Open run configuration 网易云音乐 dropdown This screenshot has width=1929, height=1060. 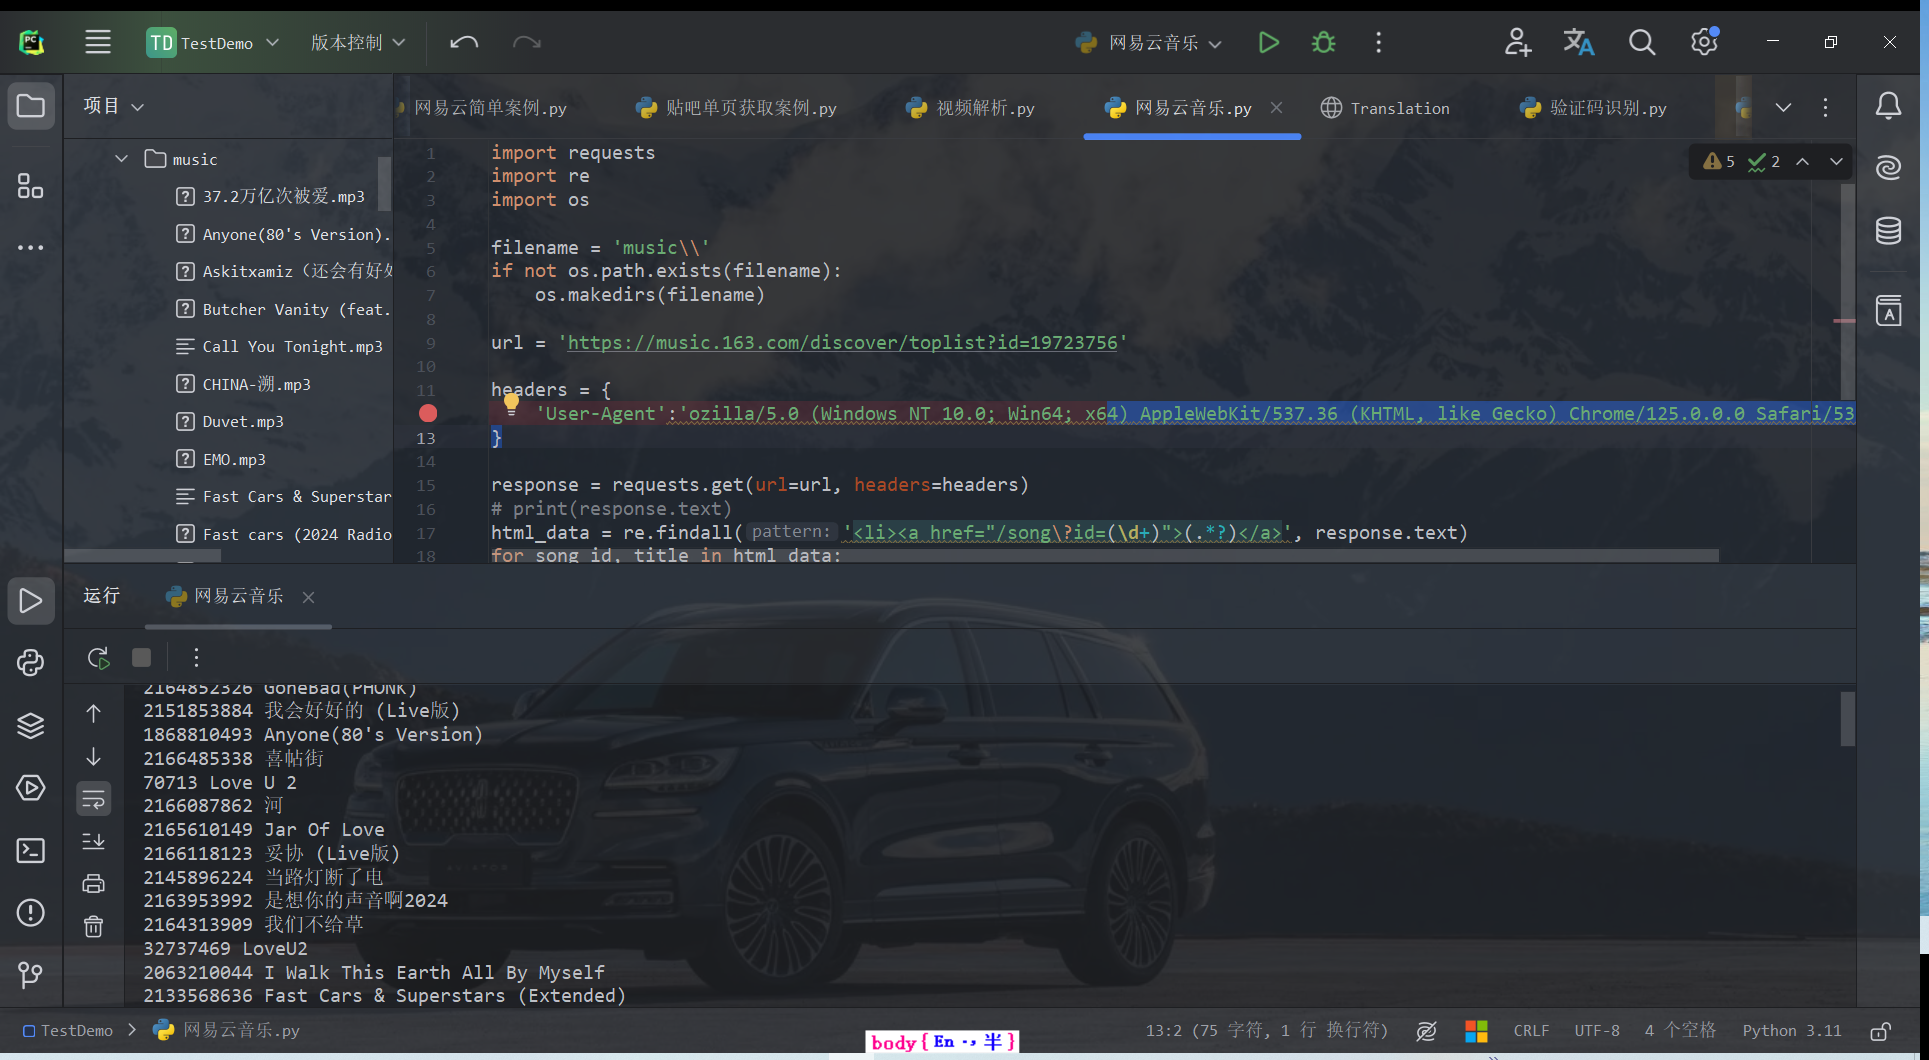1149,43
